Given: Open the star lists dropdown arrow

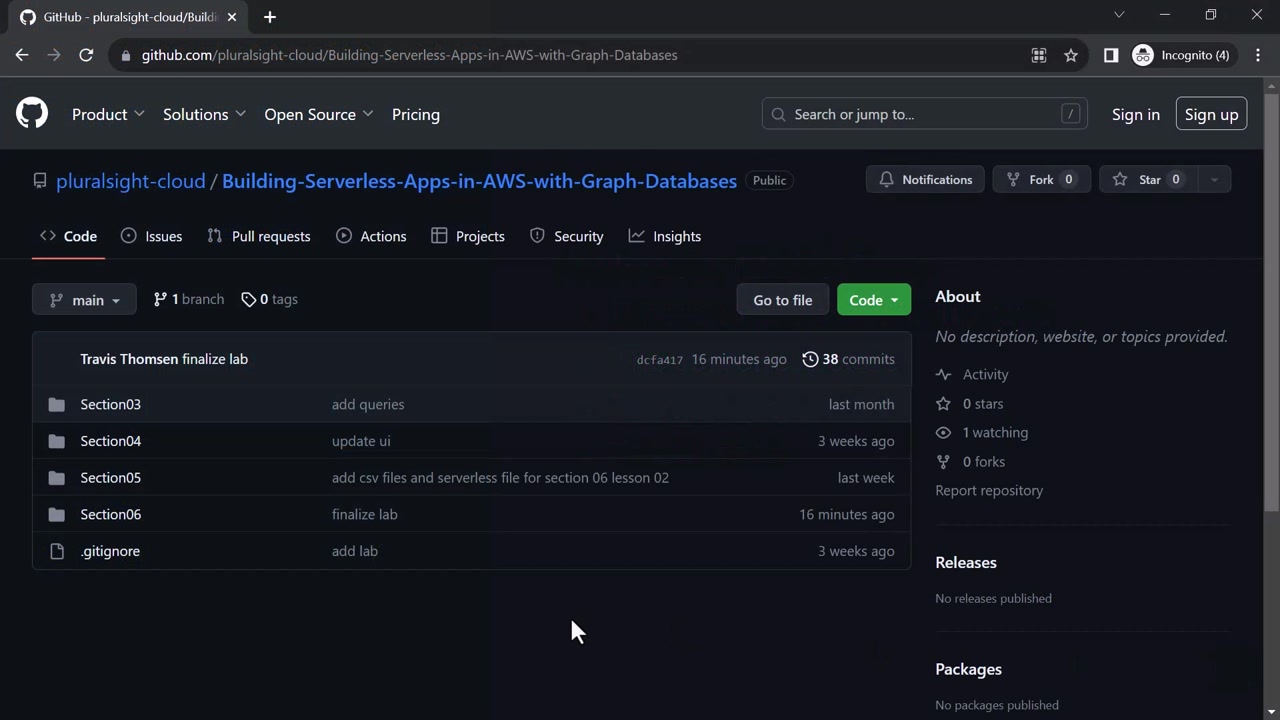Looking at the screenshot, I should point(1214,180).
